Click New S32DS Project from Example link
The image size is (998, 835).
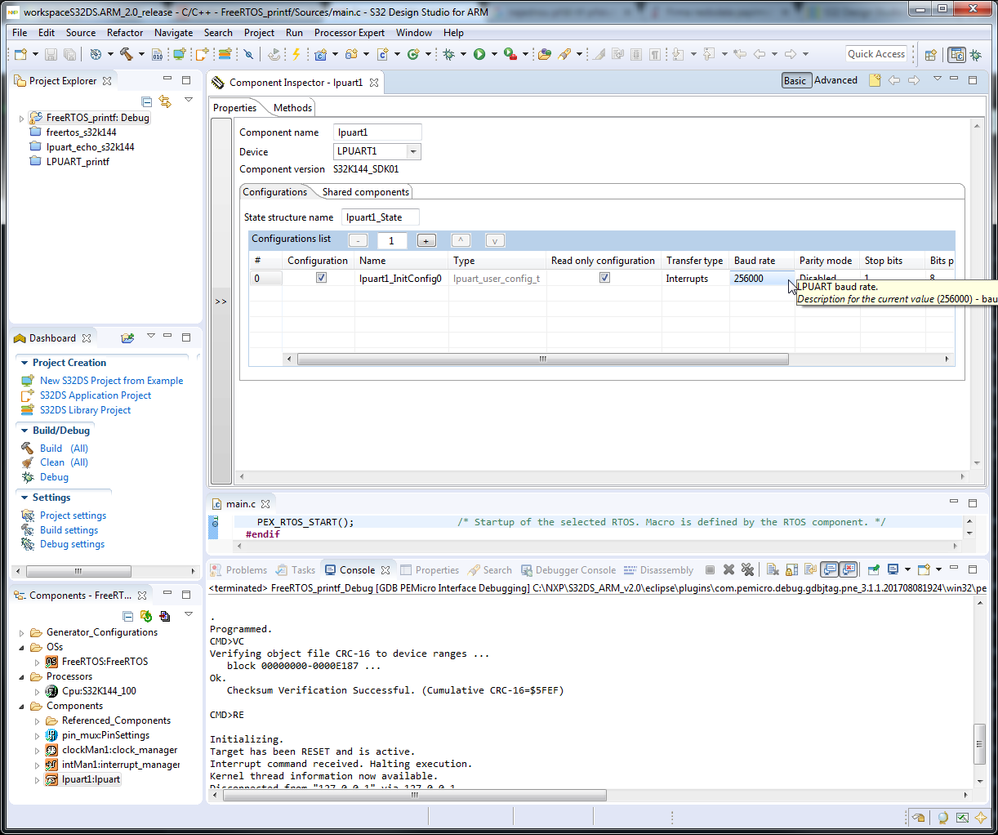click(111, 381)
